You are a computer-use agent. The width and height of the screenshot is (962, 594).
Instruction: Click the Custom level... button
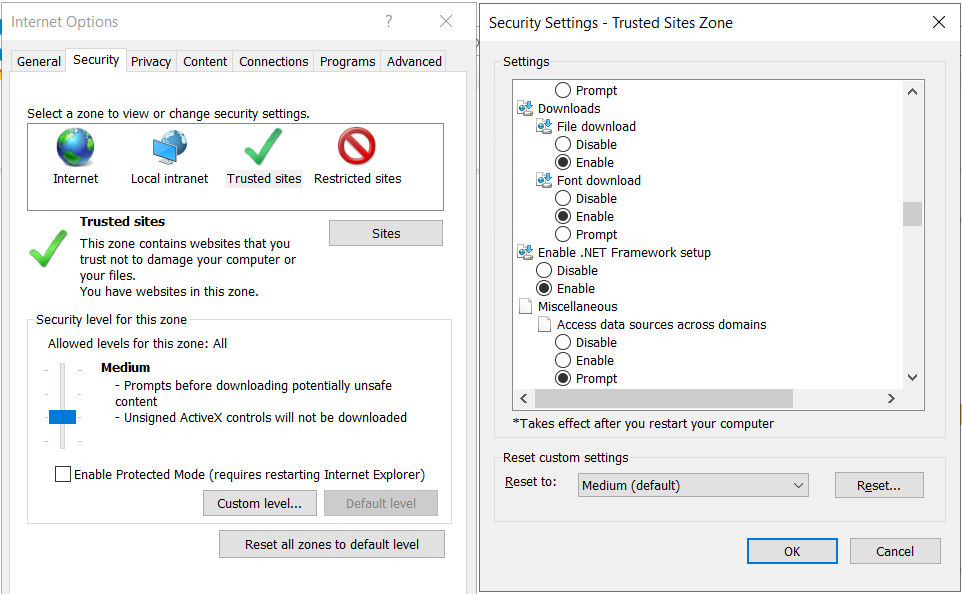pyautogui.click(x=260, y=504)
